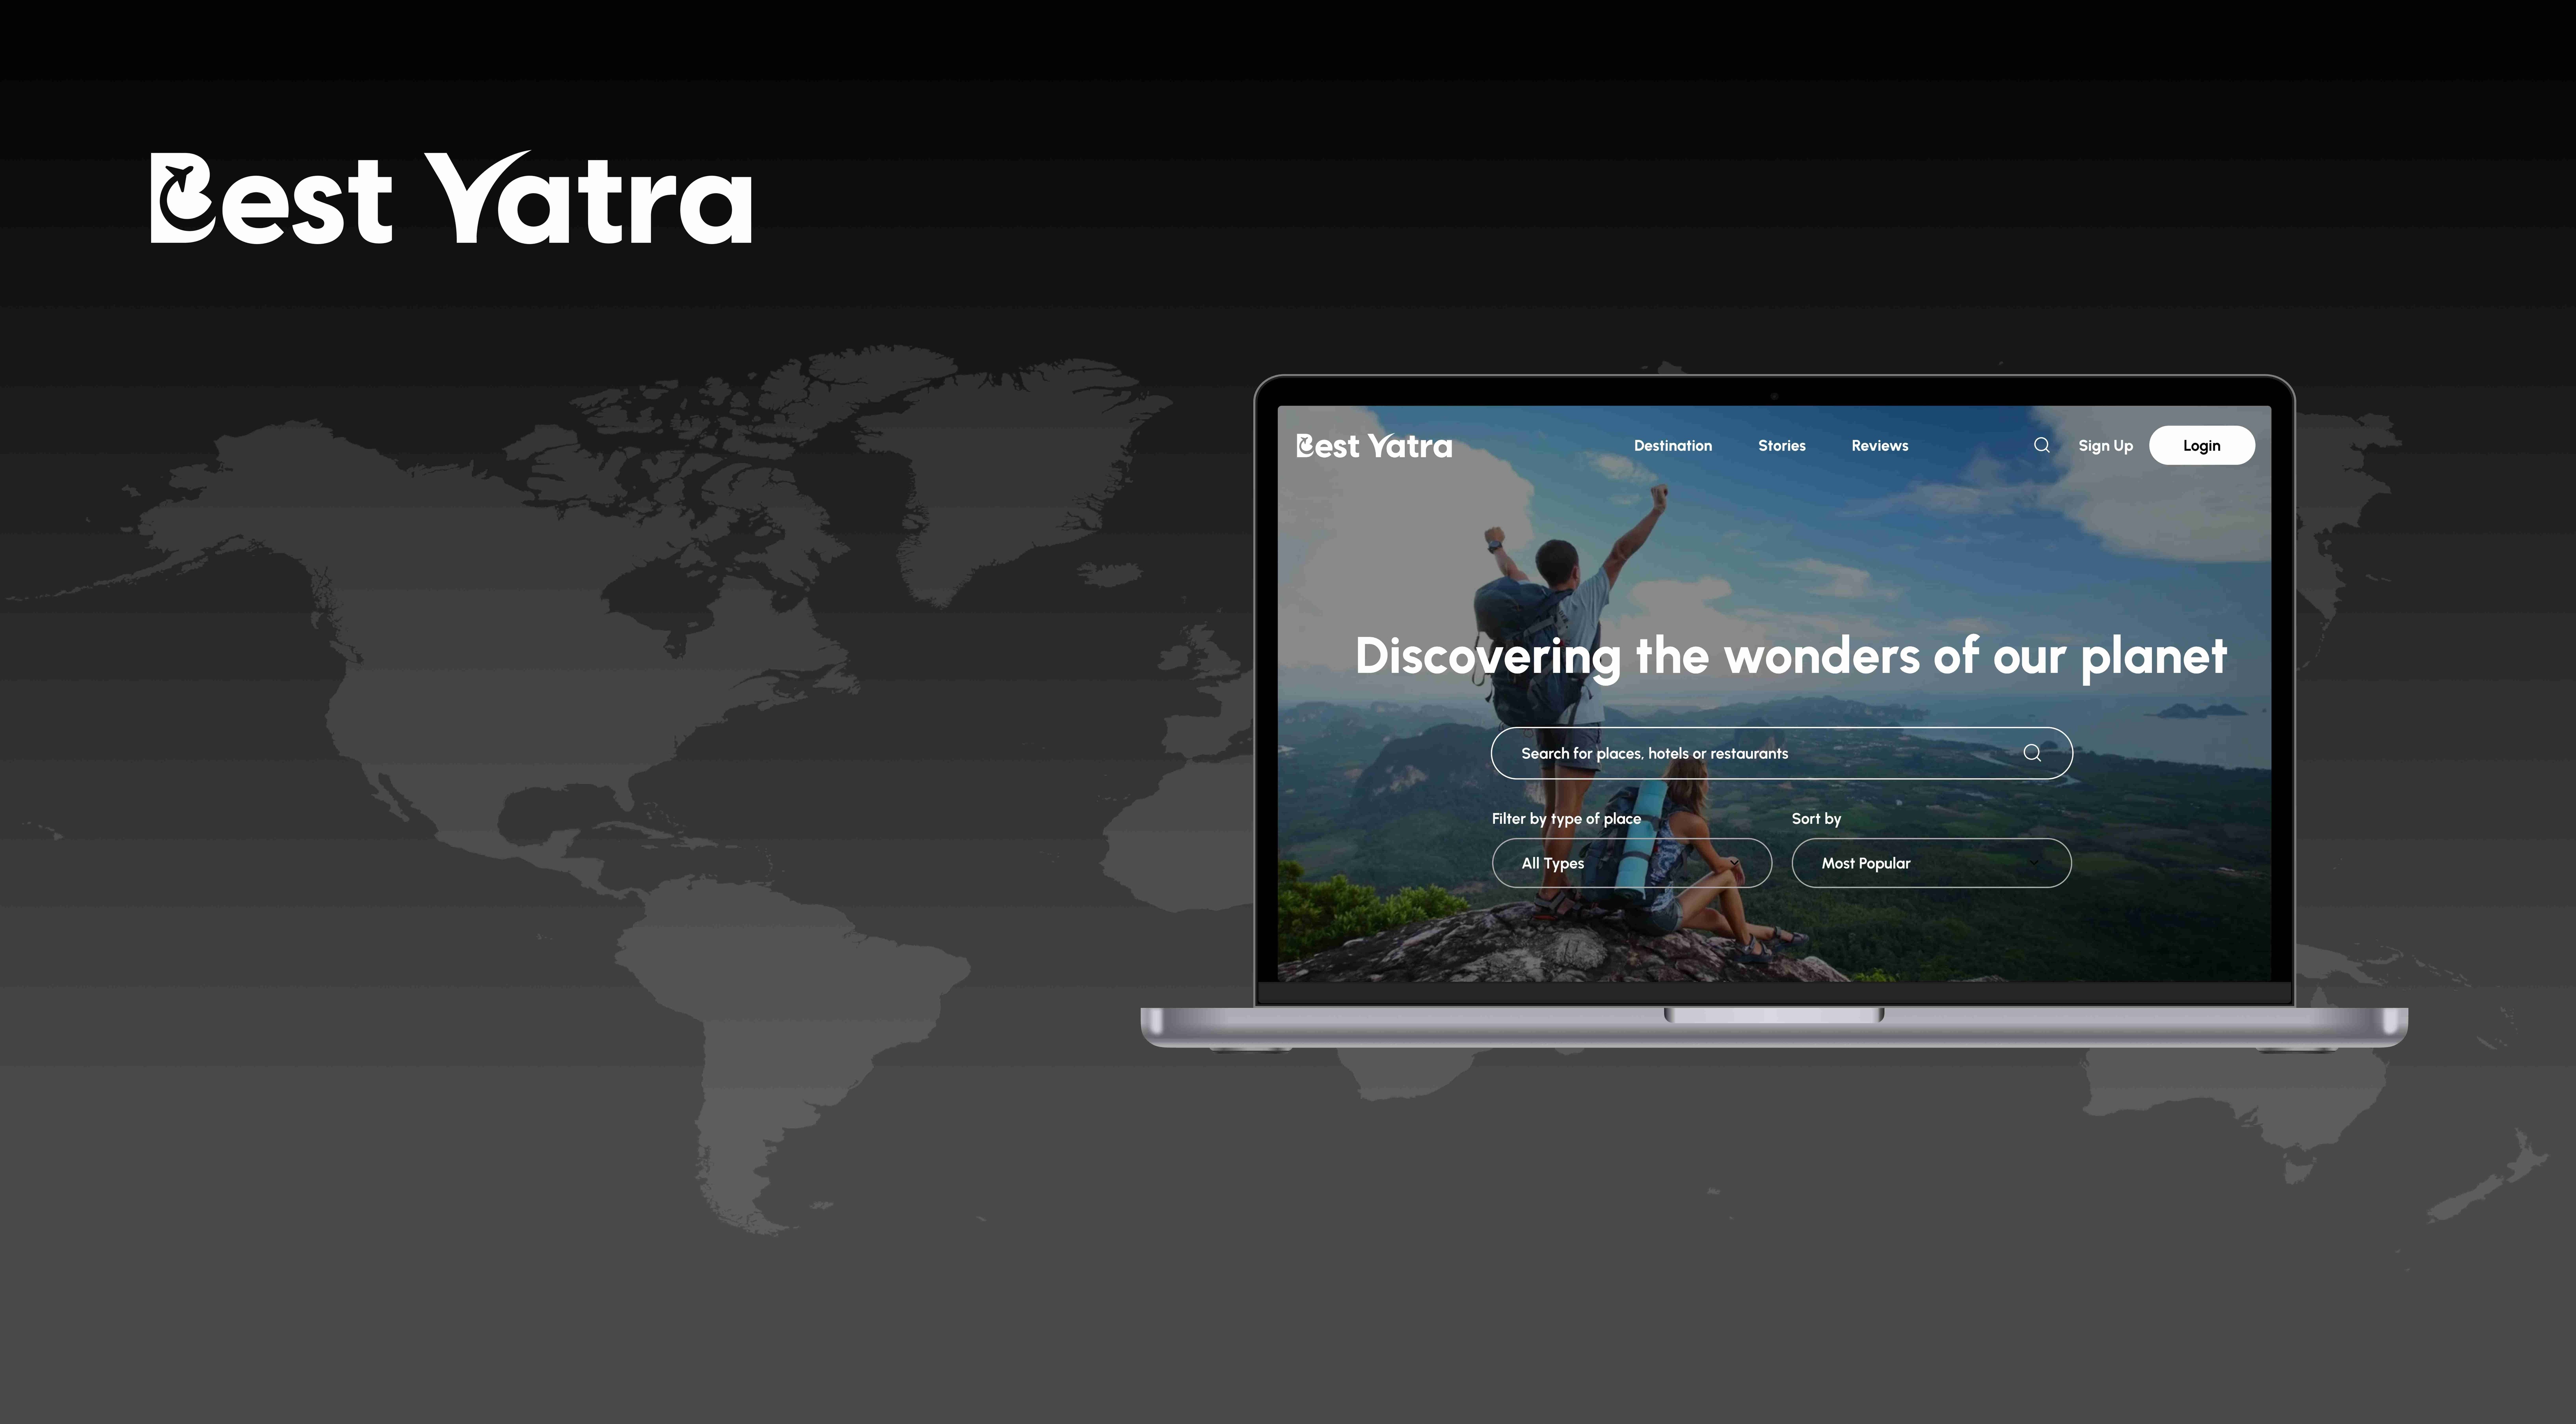
Task: Click the header search magnifier icon
Action: [x=2041, y=445]
